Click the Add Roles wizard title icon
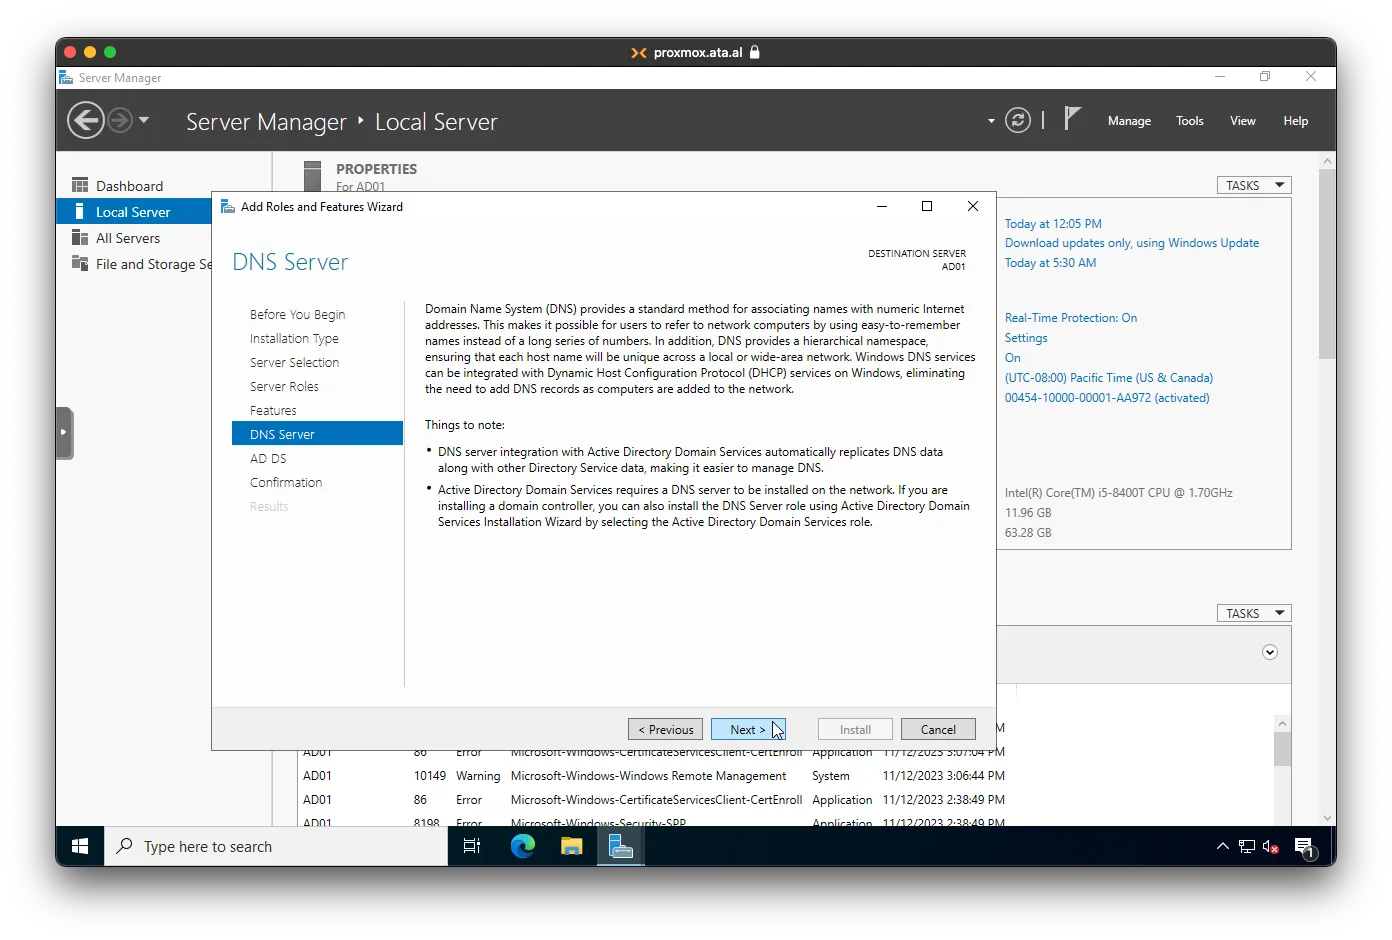Screen dimensions: 1392x940 [x=227, y=206]
